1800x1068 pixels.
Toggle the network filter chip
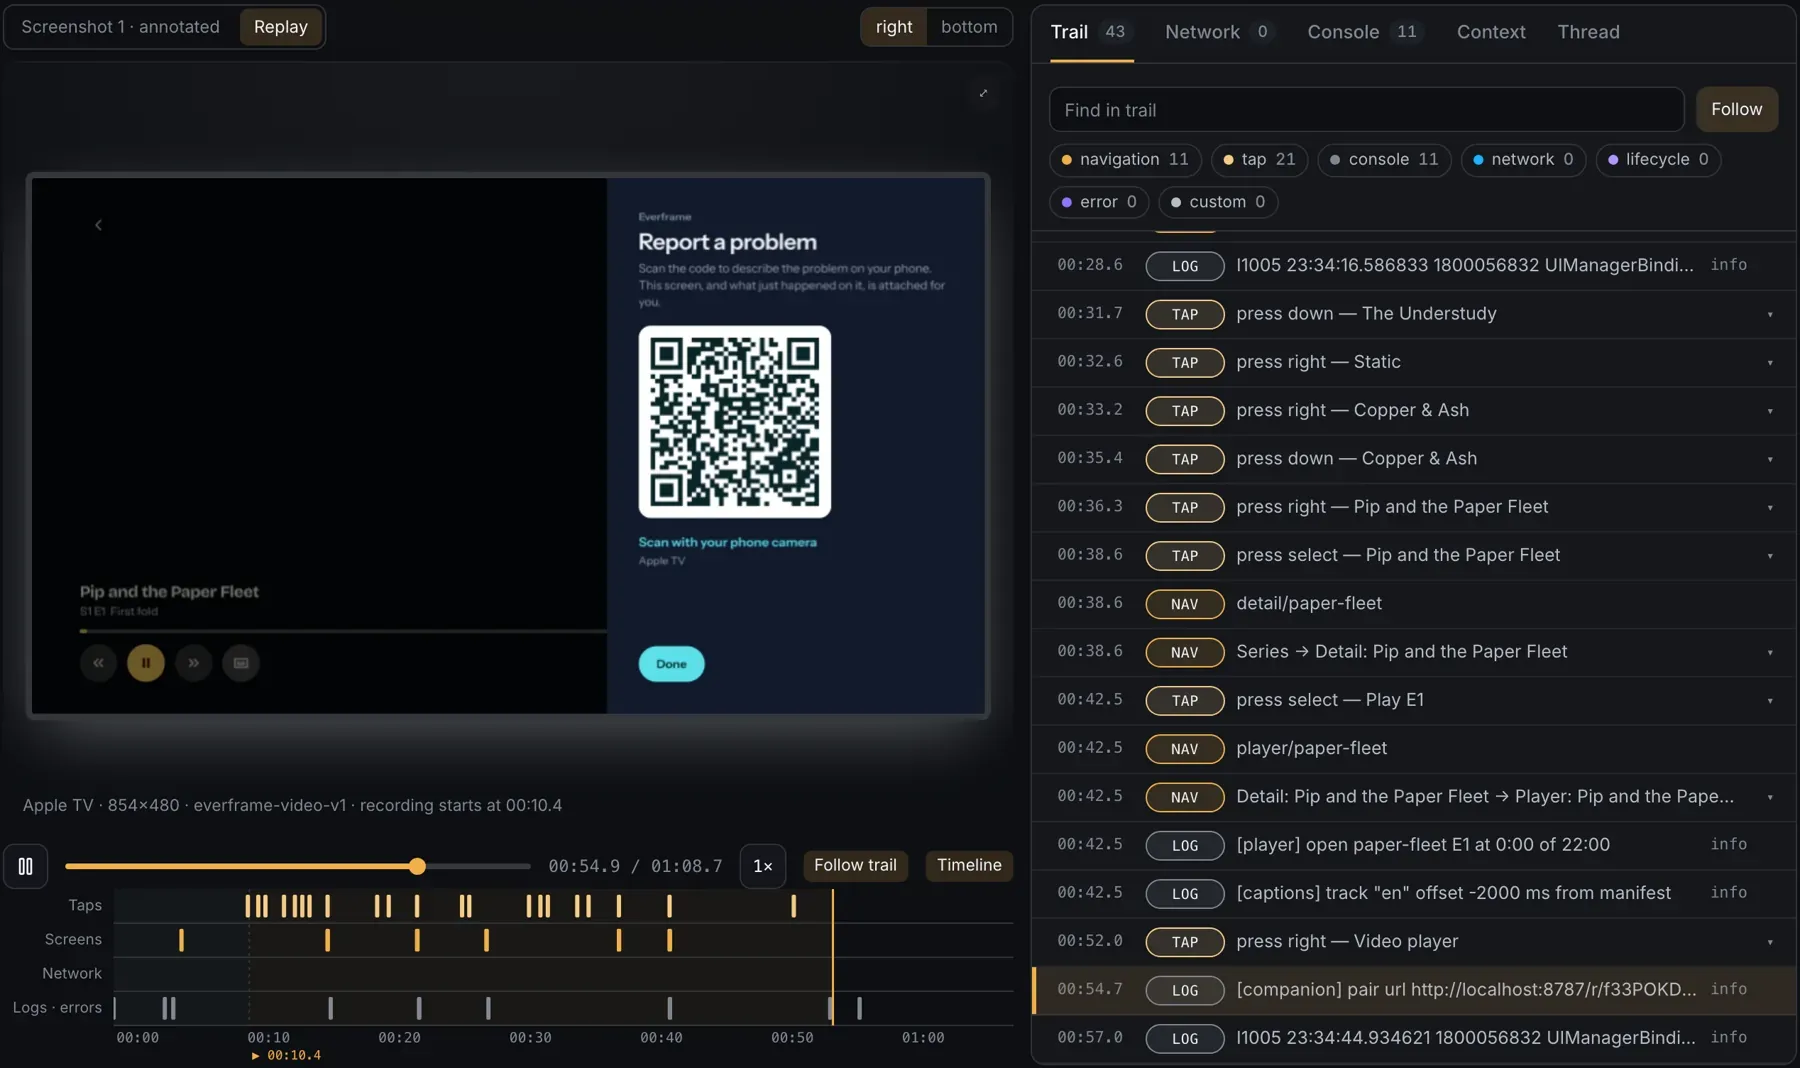tap(1523, 160)
